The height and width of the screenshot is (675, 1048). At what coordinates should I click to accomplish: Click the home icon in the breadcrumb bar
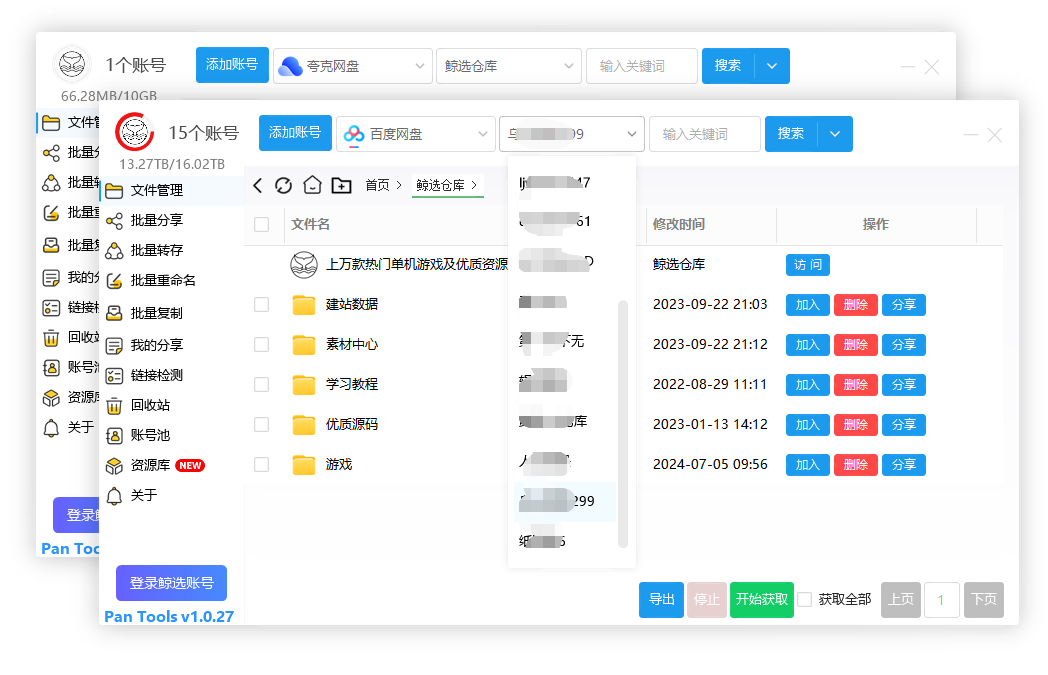pyautogui.click(x=313, y=185)
